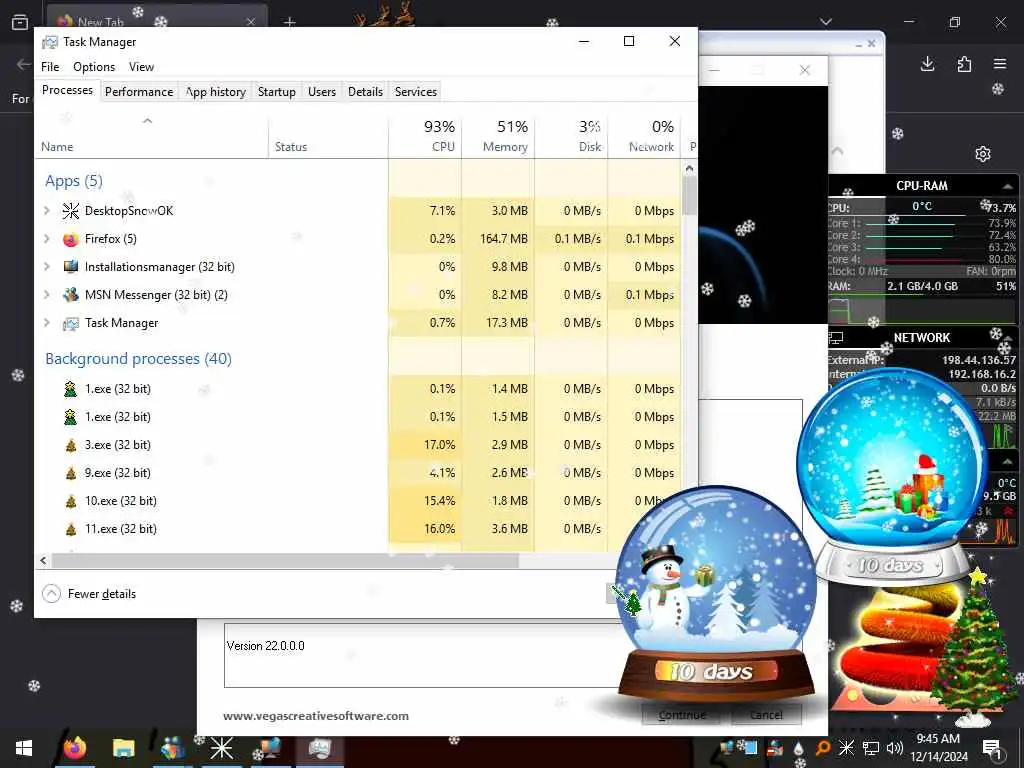Image resolution: width=1024 pixels, height=768 pixels.
Task: Sort processes by the Disk column header
Action: [x=571, y=136]
